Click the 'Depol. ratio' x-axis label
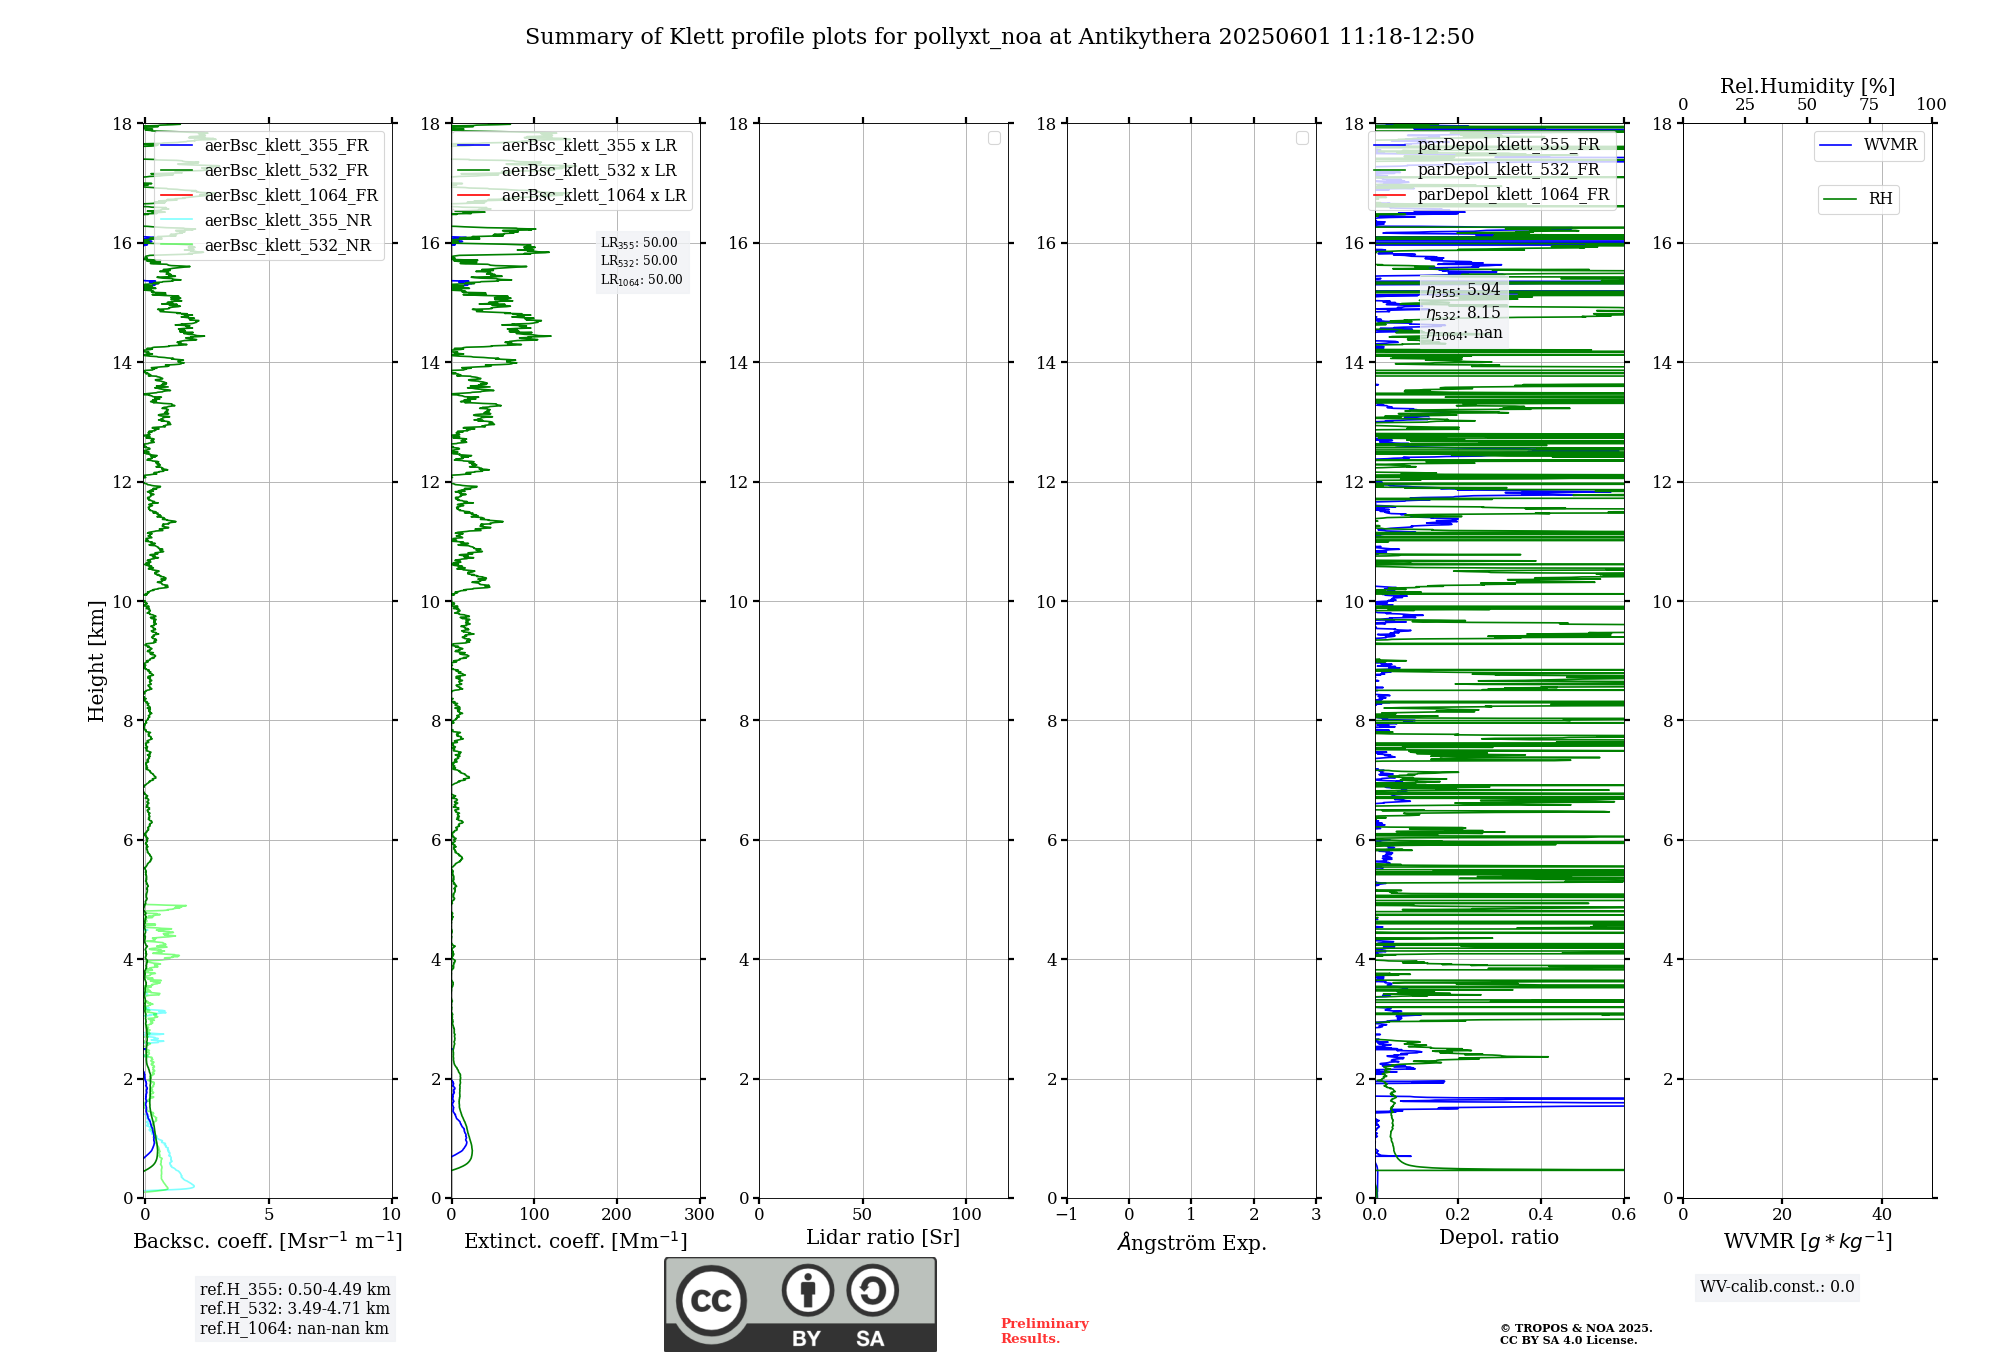The width and height of the screenshot is (2000, 1360). coord(1499,1238)
